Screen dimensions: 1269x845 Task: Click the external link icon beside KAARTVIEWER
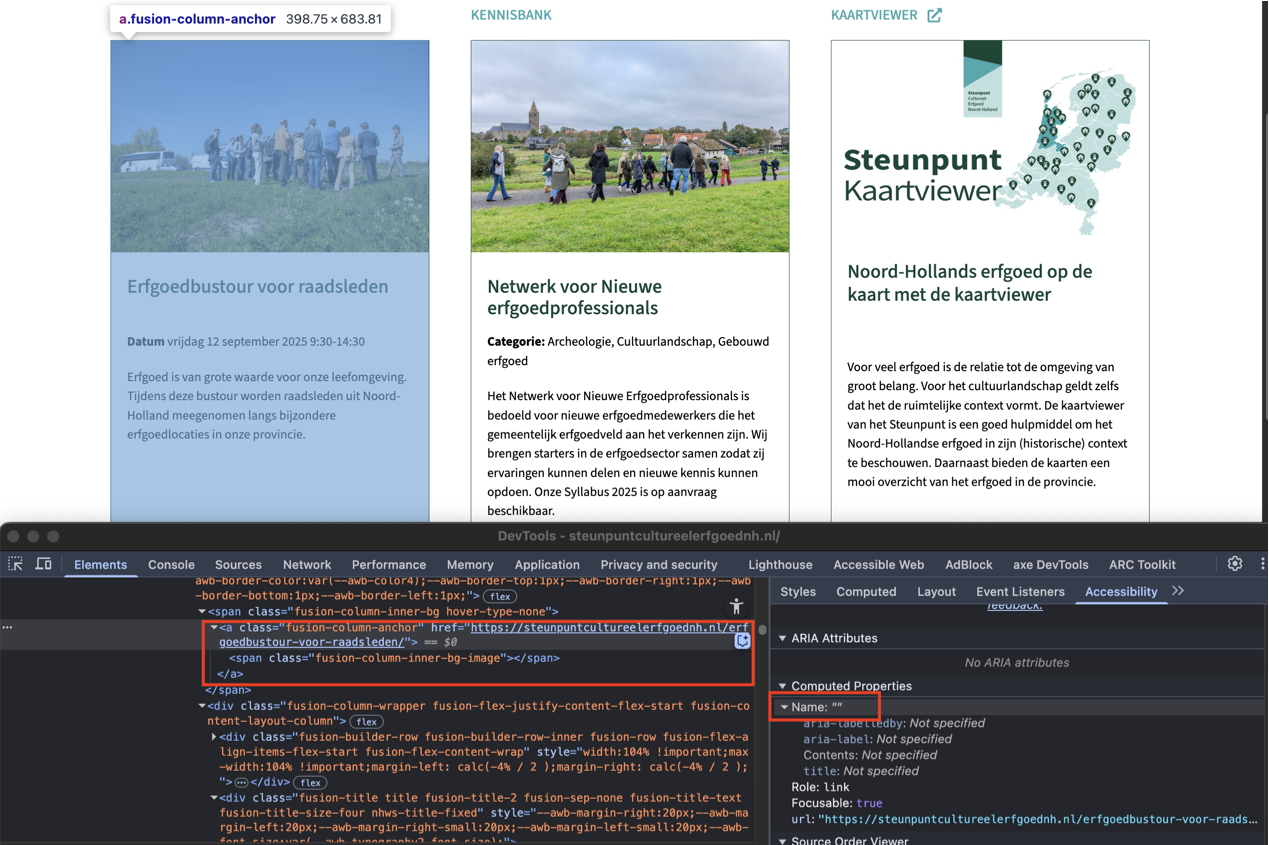[934, 15]
